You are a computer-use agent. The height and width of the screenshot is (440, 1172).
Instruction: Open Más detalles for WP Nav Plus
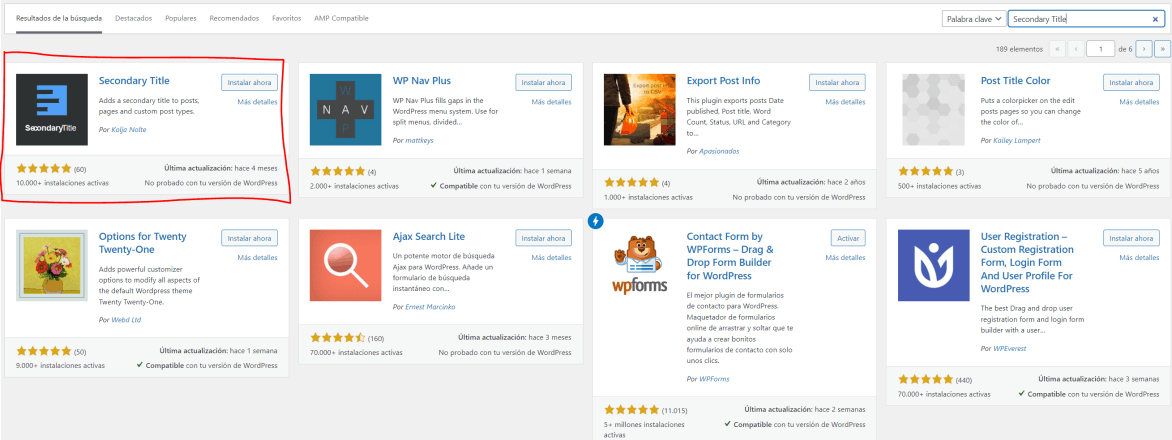(552, 102)
